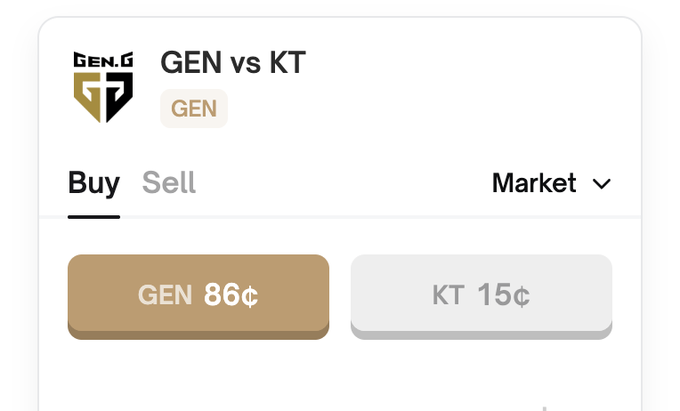Select the GEN 86¢ outcome button
This screenshot has height=411, width=680.
coord(198,294)
